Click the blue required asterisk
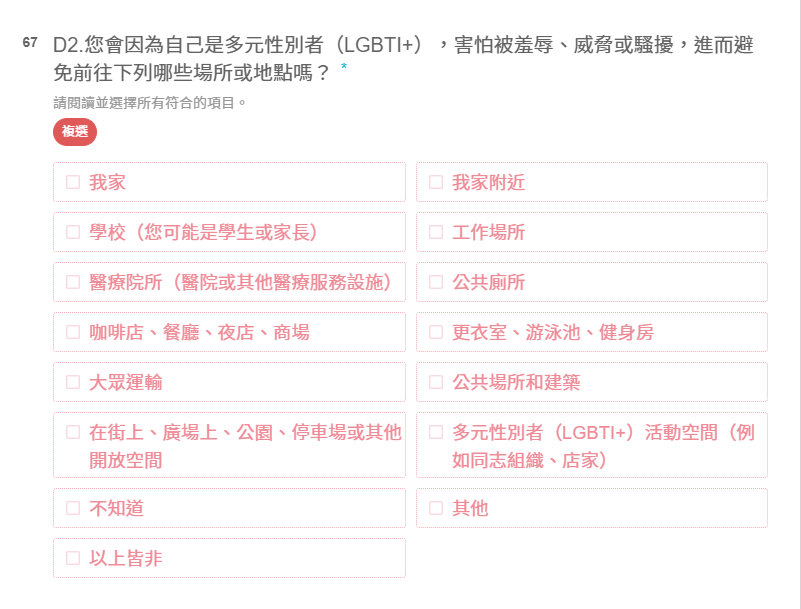The width and height of the screenshot is (801, 609). coord(344,66)
